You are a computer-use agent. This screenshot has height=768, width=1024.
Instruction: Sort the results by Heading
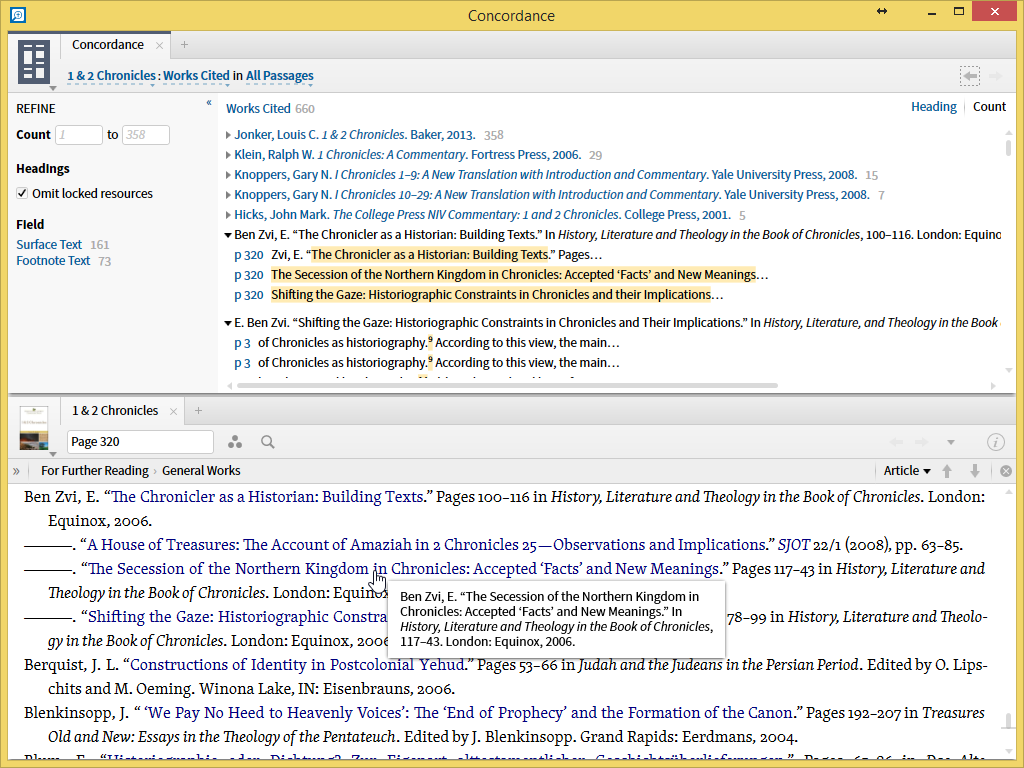[x=933, y=107]
